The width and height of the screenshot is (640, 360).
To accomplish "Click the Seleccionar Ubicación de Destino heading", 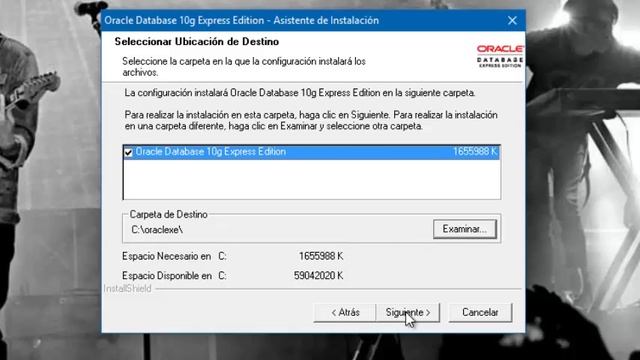I will tap(197, 42).
